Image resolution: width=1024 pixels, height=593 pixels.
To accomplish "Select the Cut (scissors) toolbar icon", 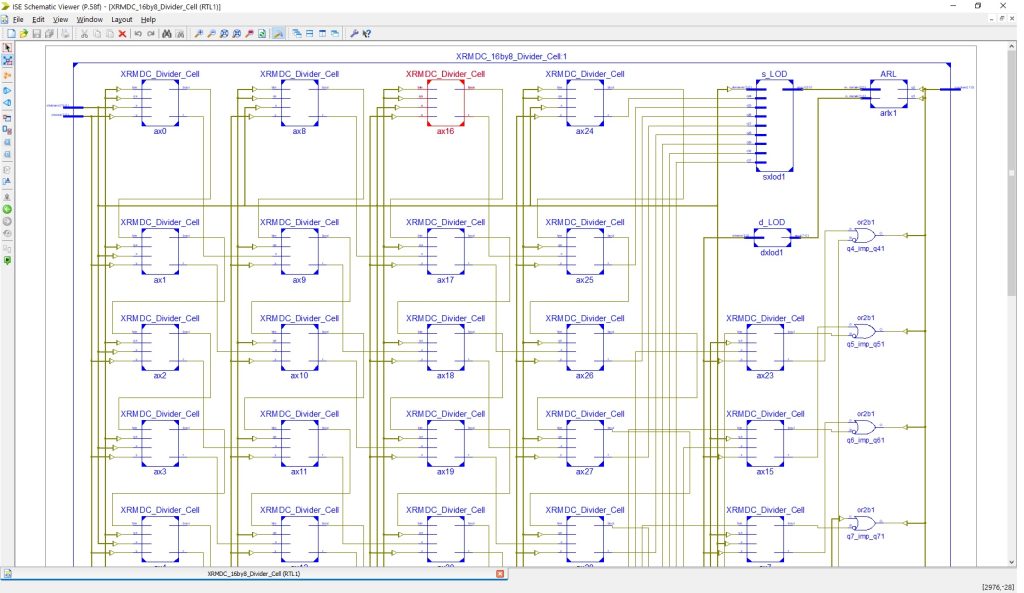I will [x=85, y=33].
